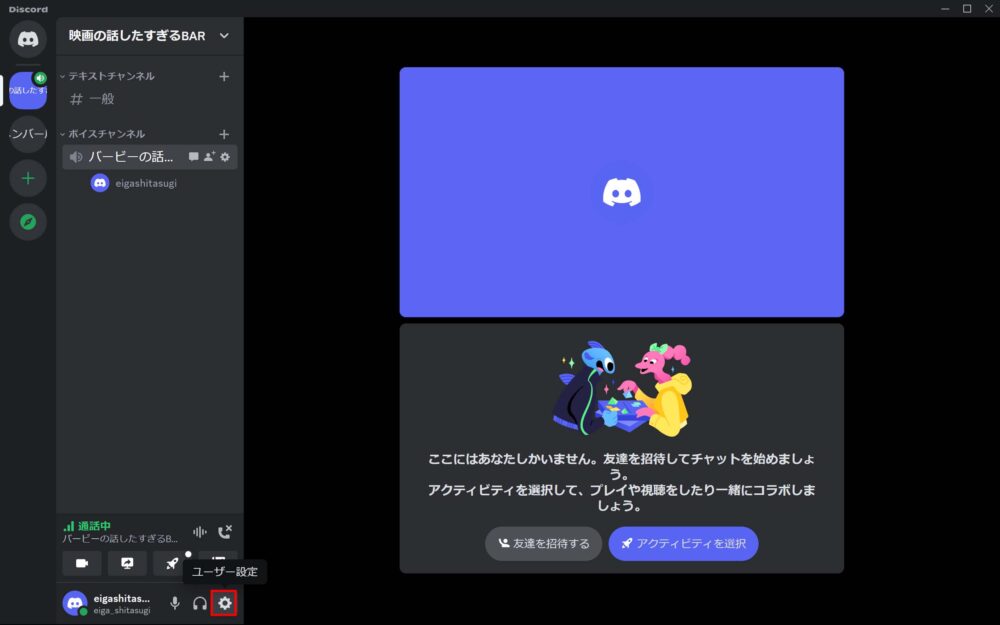The height and width of the screenshot is (625, 1000).
Task: Collapse the テキストチャンネル category
Action: point(107,76)
